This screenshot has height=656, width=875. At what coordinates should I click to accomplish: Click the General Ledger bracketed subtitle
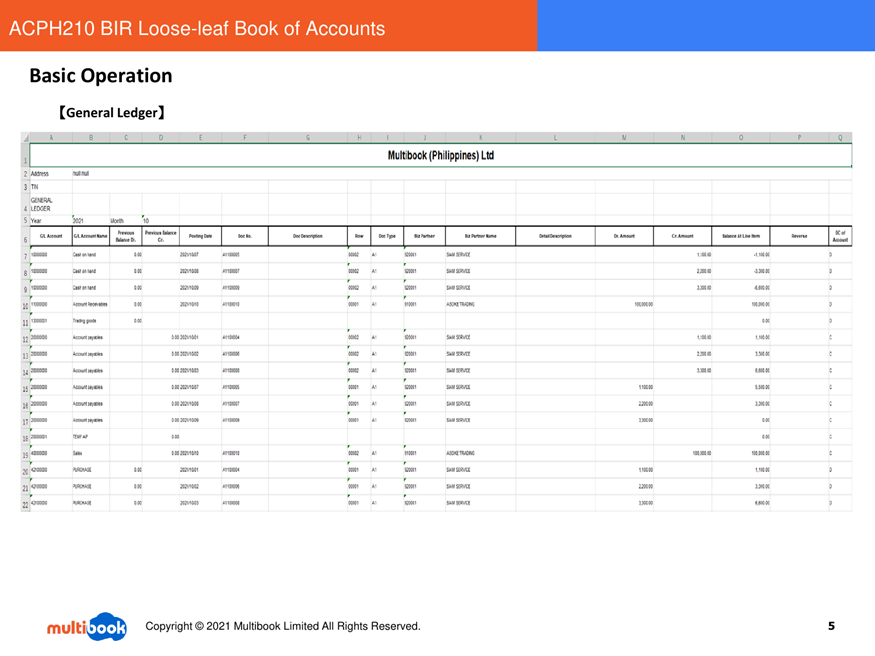click(112, 113)
